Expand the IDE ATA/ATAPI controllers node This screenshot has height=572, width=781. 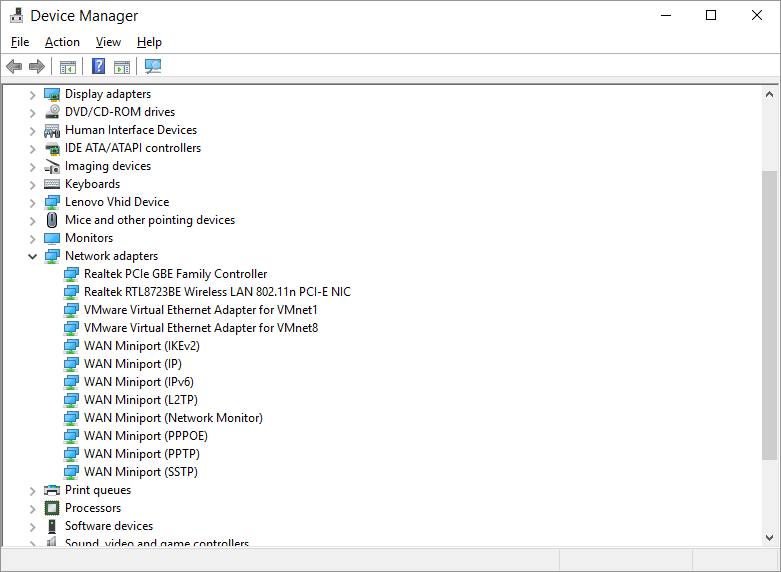(32, 148)
